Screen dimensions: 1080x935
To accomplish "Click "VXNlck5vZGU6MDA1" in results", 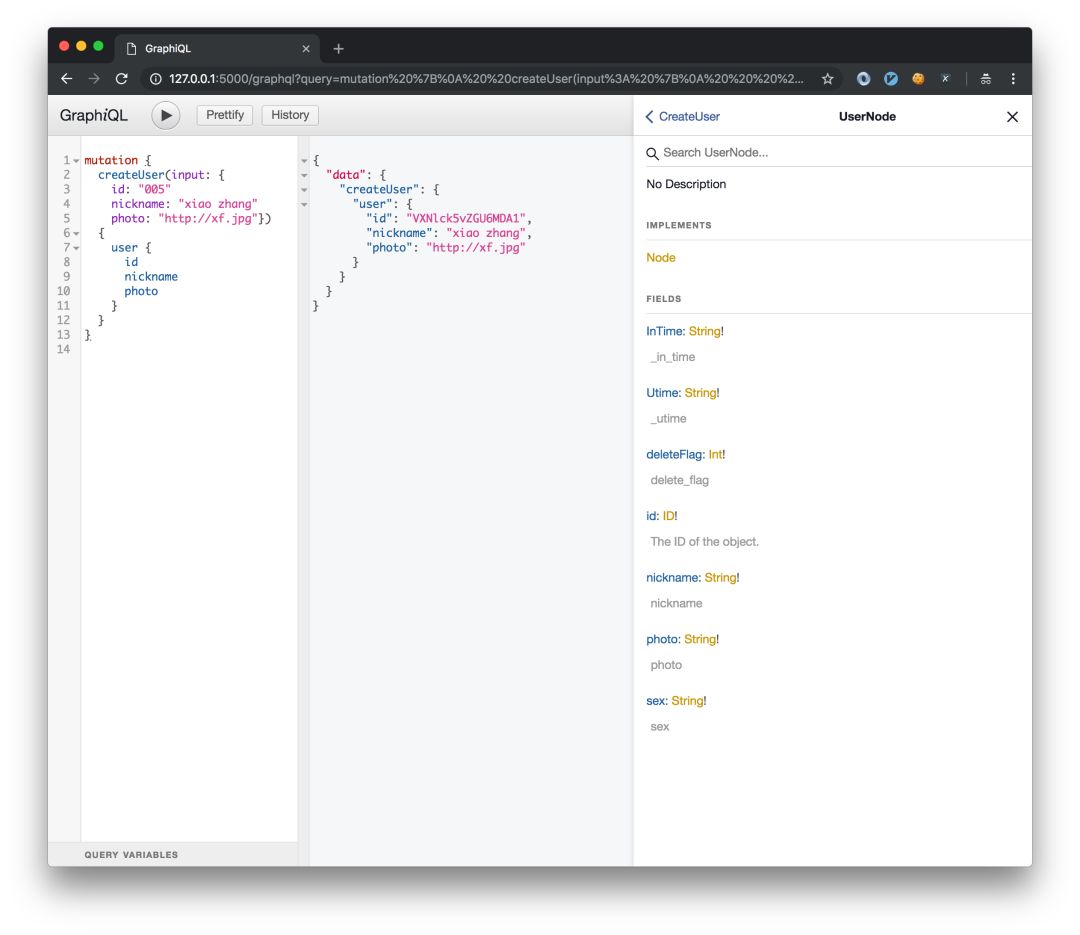I will 466,218.
